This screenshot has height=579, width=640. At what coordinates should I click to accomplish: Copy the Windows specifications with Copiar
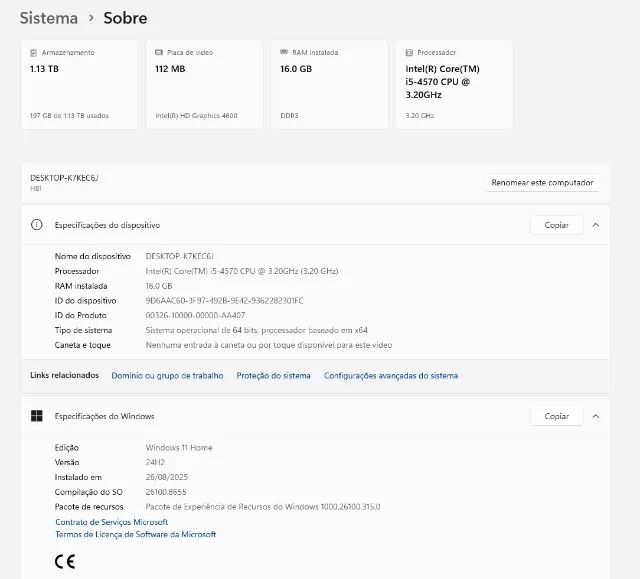click(557, 416)
